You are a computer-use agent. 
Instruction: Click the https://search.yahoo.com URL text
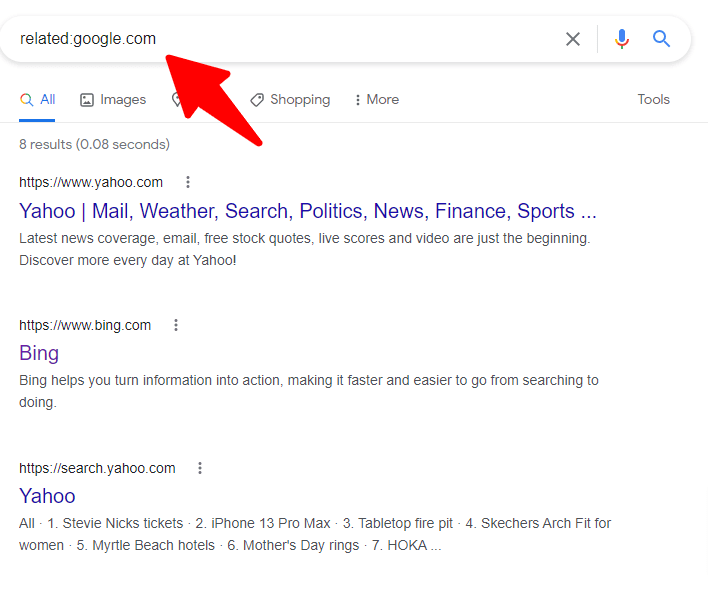pyautogui.click(x=97, y=469)
